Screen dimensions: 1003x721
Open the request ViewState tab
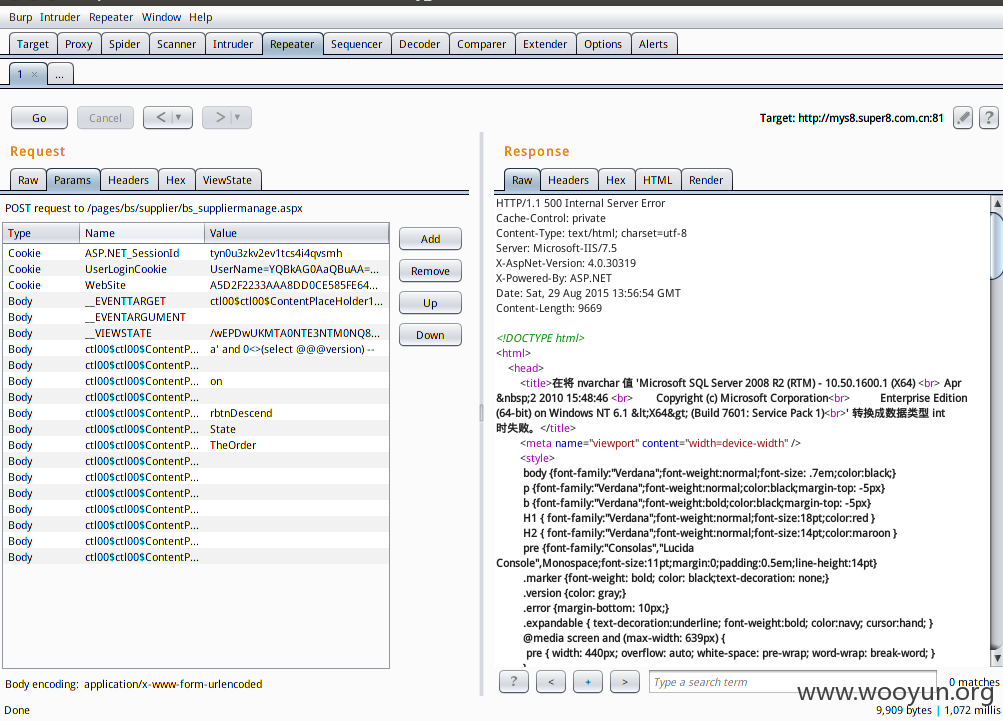227,180
